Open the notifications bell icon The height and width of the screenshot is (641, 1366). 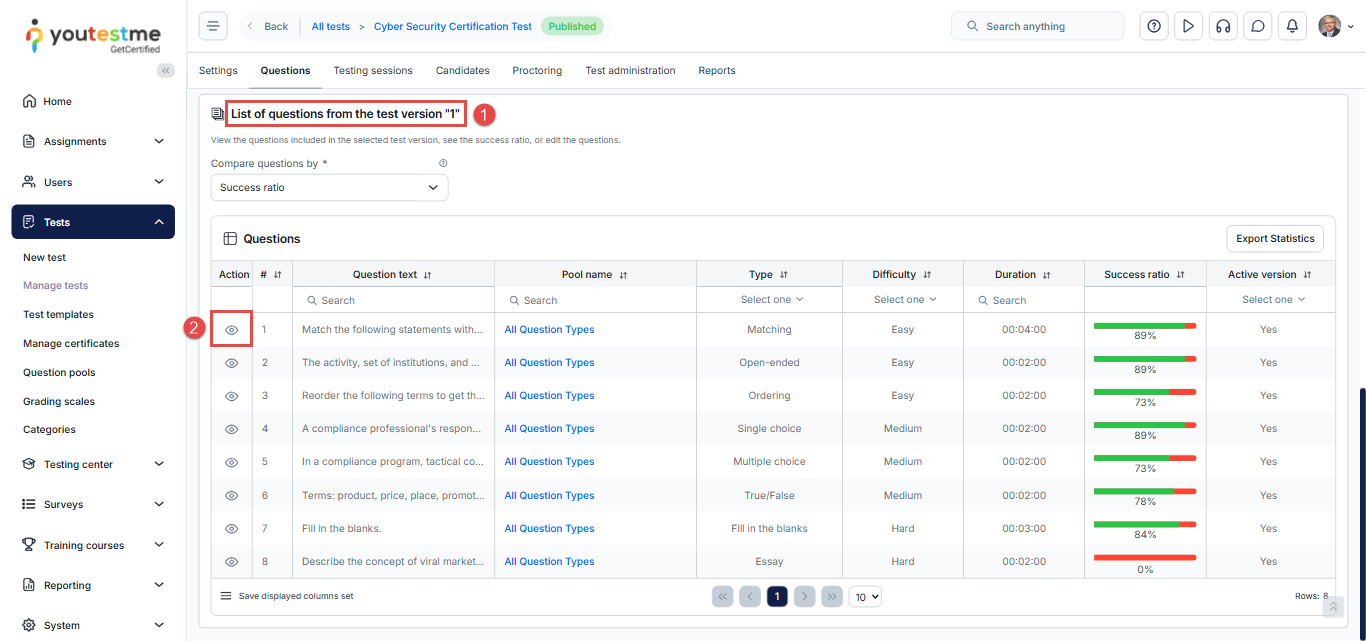[1292, 26]
